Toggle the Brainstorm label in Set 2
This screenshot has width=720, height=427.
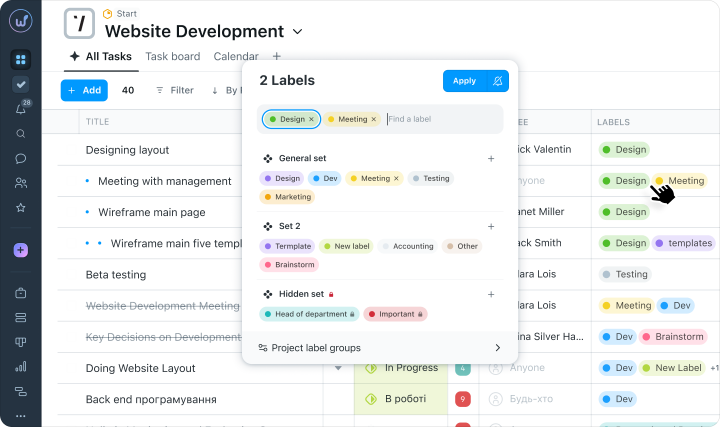tap(289, 264)
